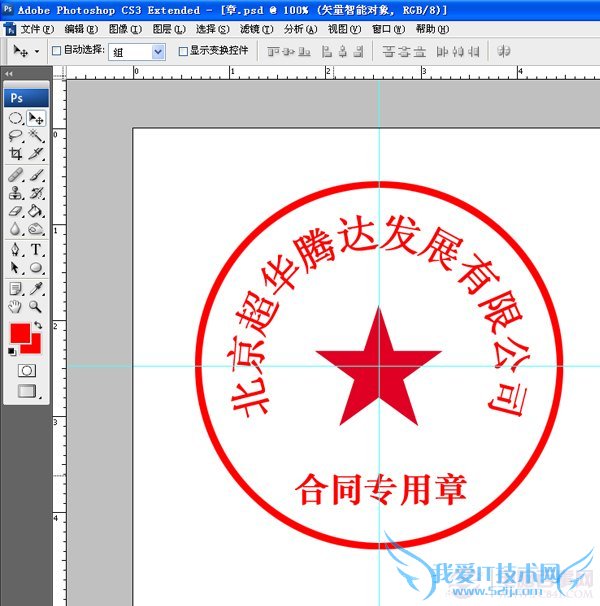Click Align Horizontal Centers button

click(x=343, y=51)
